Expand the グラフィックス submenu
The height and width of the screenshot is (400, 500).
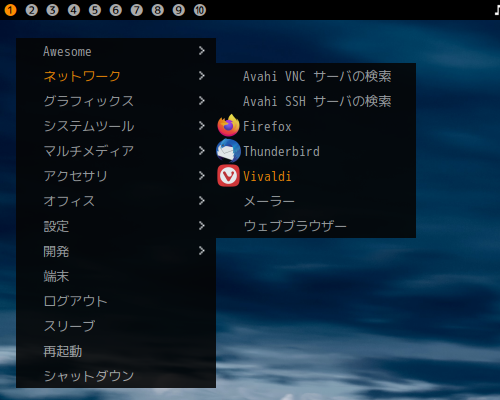tap(116, 101)
